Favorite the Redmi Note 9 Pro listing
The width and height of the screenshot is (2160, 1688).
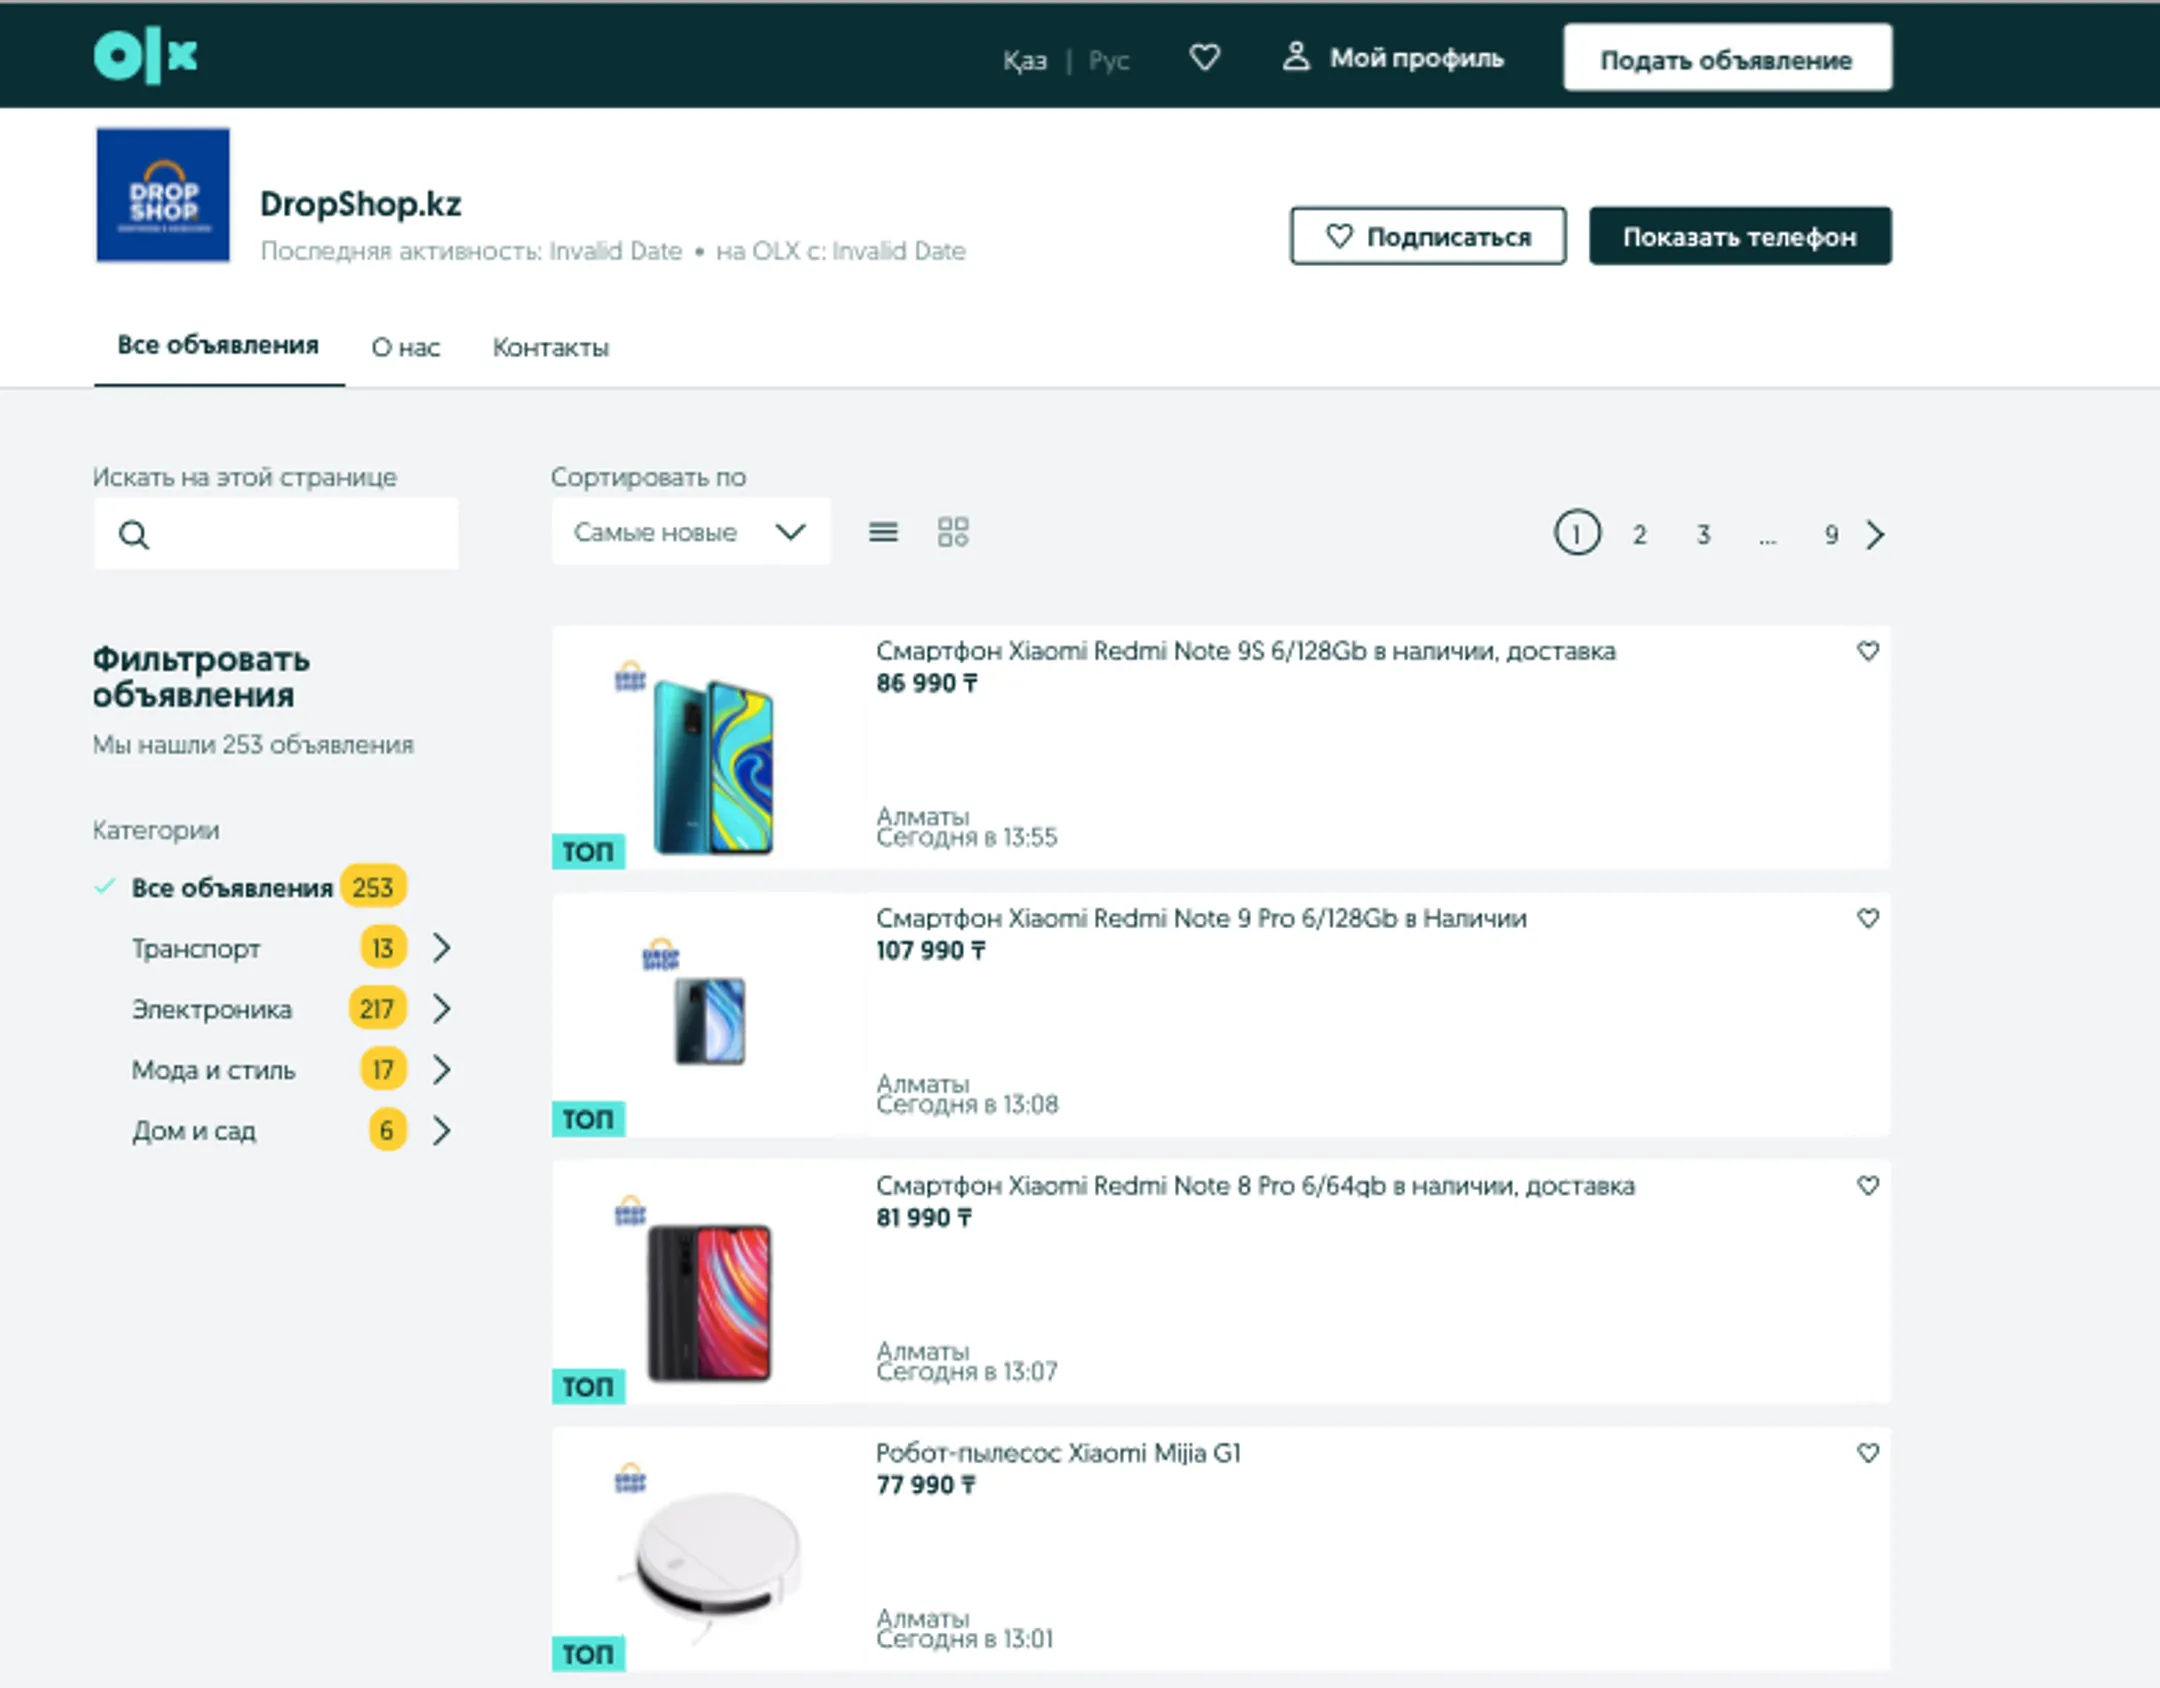click(x=1868, y=918)
